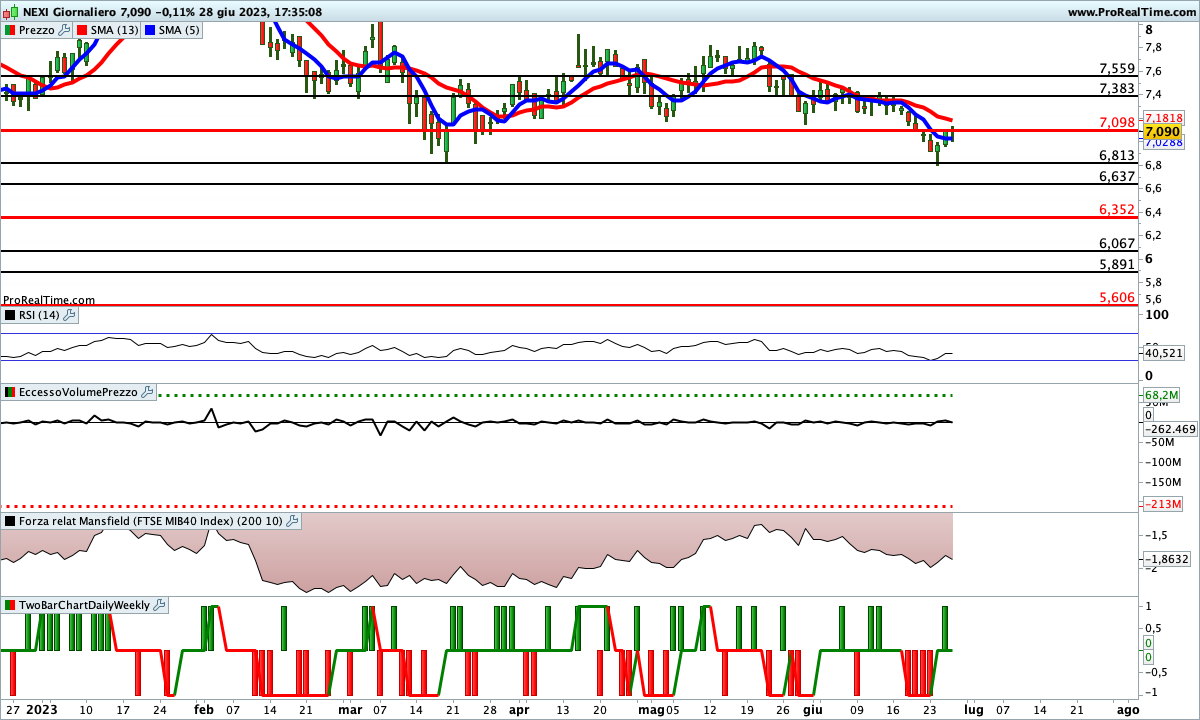
Task: Click the 6,637 price level label
Action: coord(1117,177)
